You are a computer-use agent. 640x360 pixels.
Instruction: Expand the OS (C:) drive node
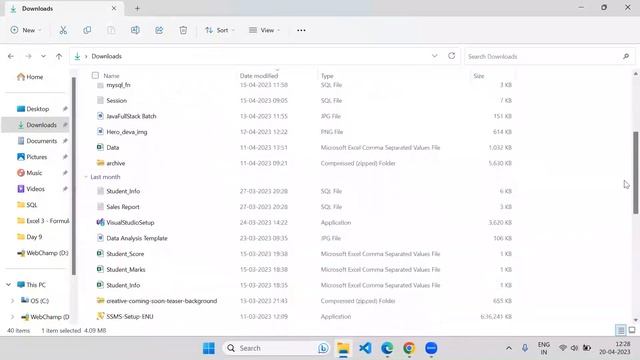click(x=12, y=301)
